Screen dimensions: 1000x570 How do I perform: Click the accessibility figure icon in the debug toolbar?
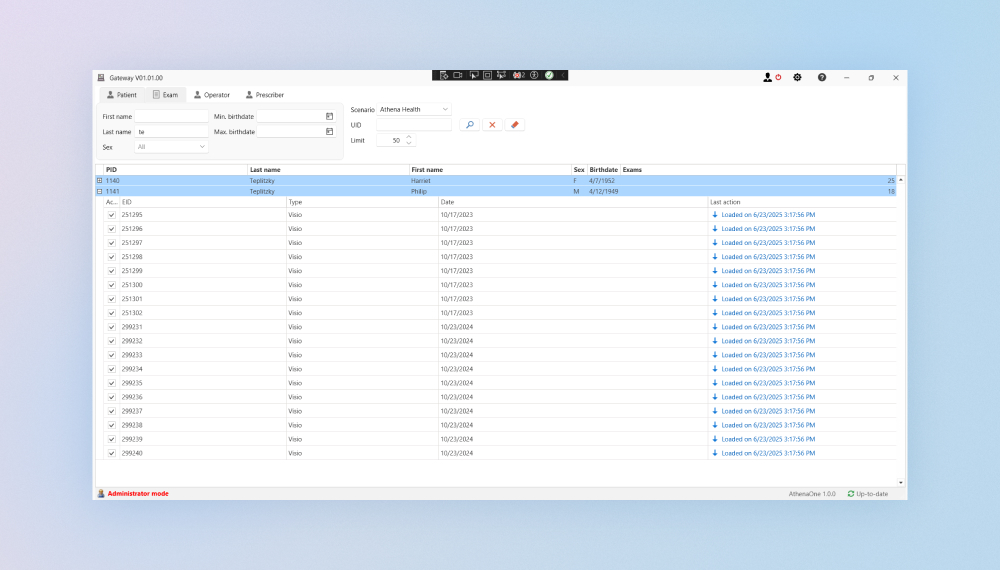(x=534, y=75)
